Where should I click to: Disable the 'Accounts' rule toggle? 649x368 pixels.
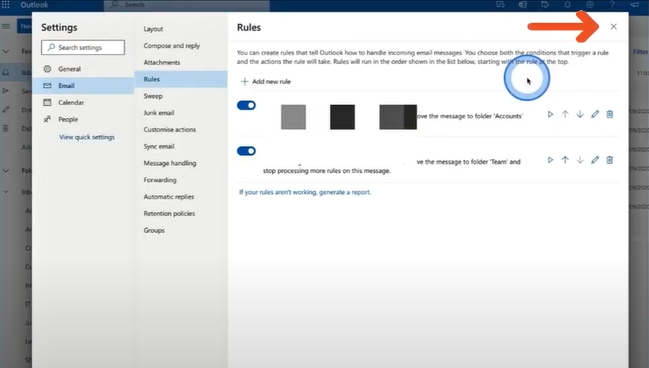click(x=246, y=105)
